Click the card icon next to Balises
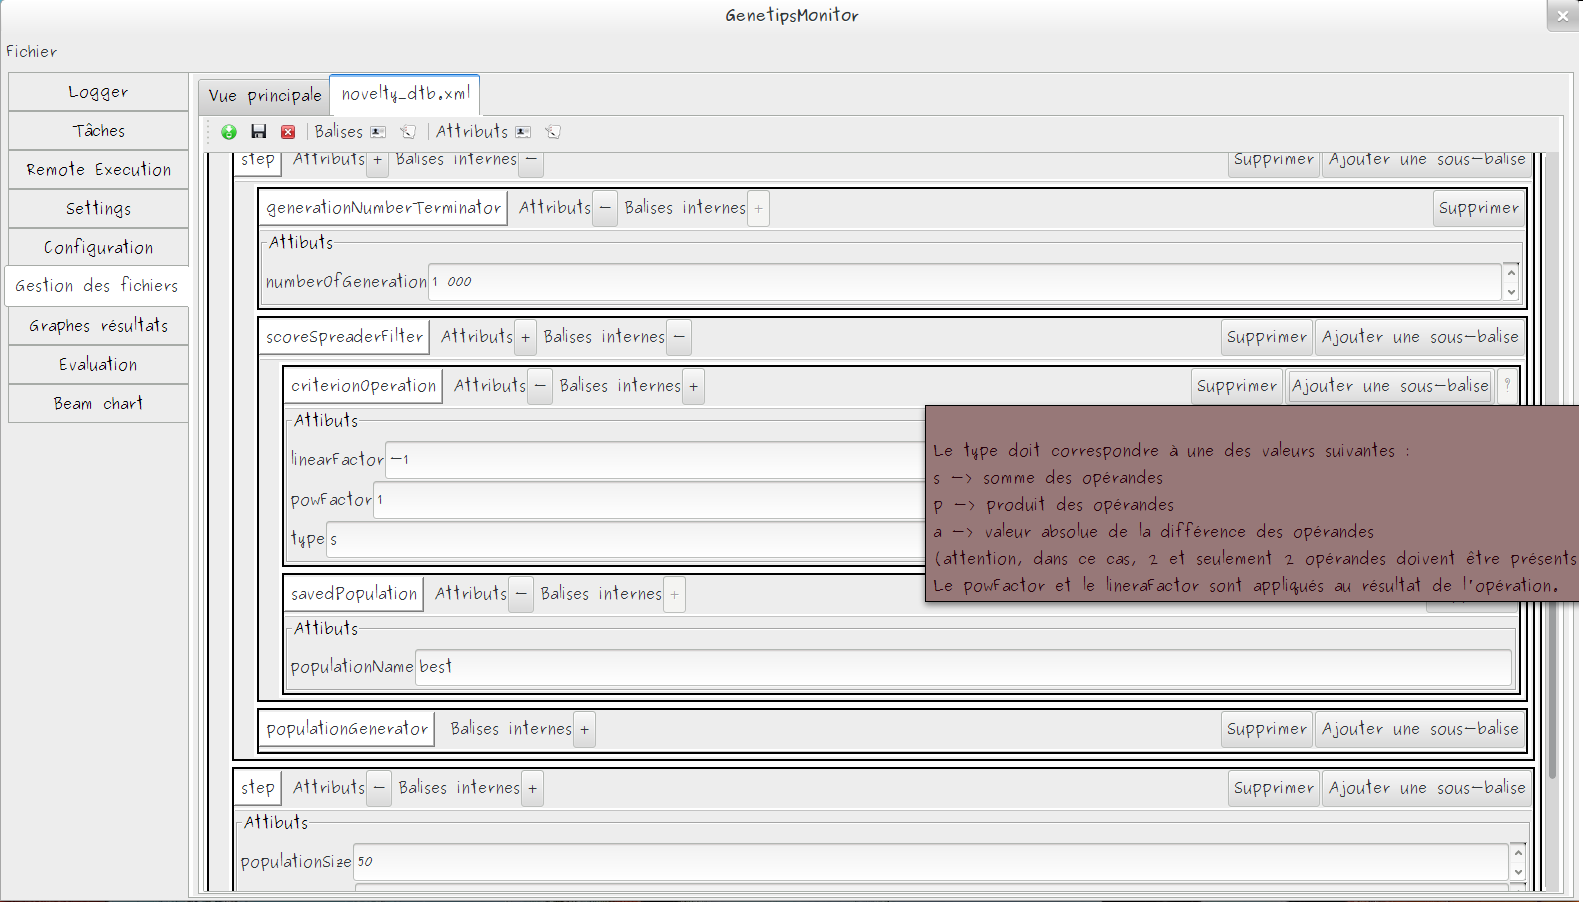Viewport: 1583px width, 902px height. click(378, 132)
